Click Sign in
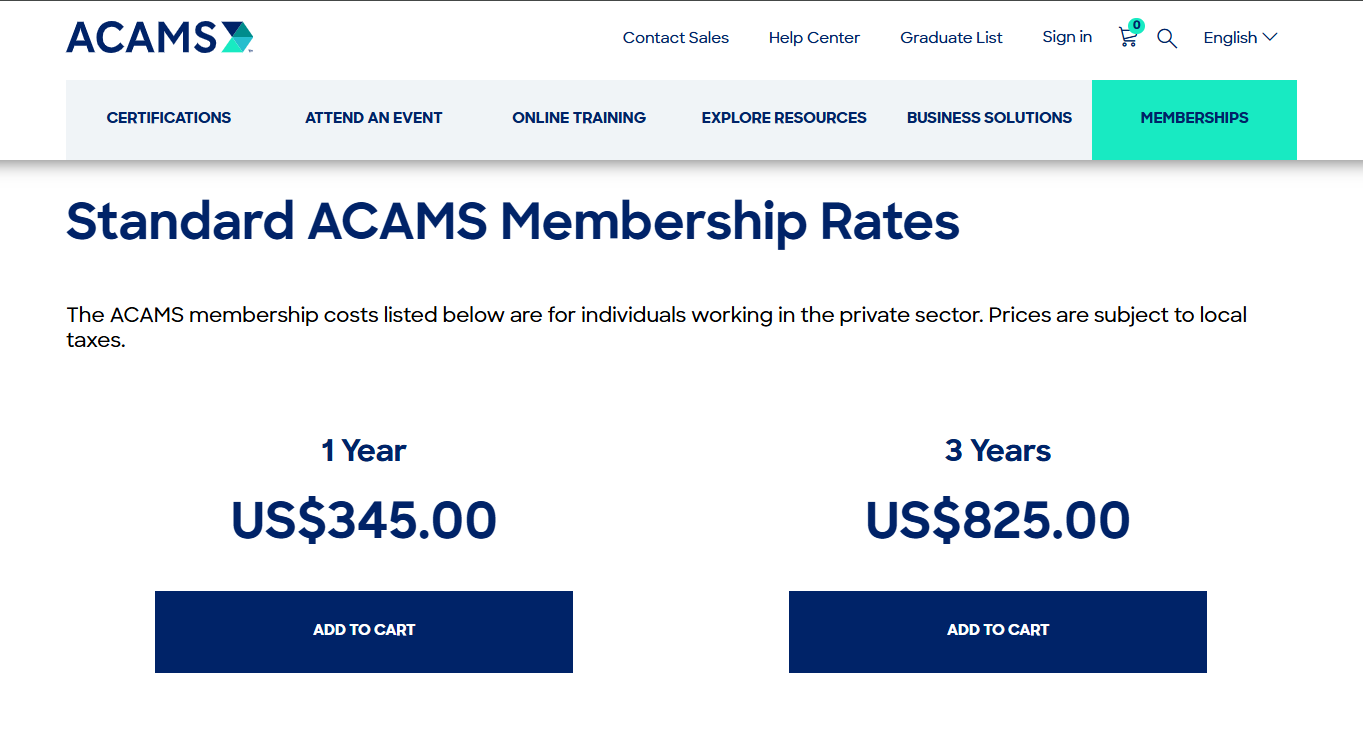Screen dimensions: 1363x743 1067,37
